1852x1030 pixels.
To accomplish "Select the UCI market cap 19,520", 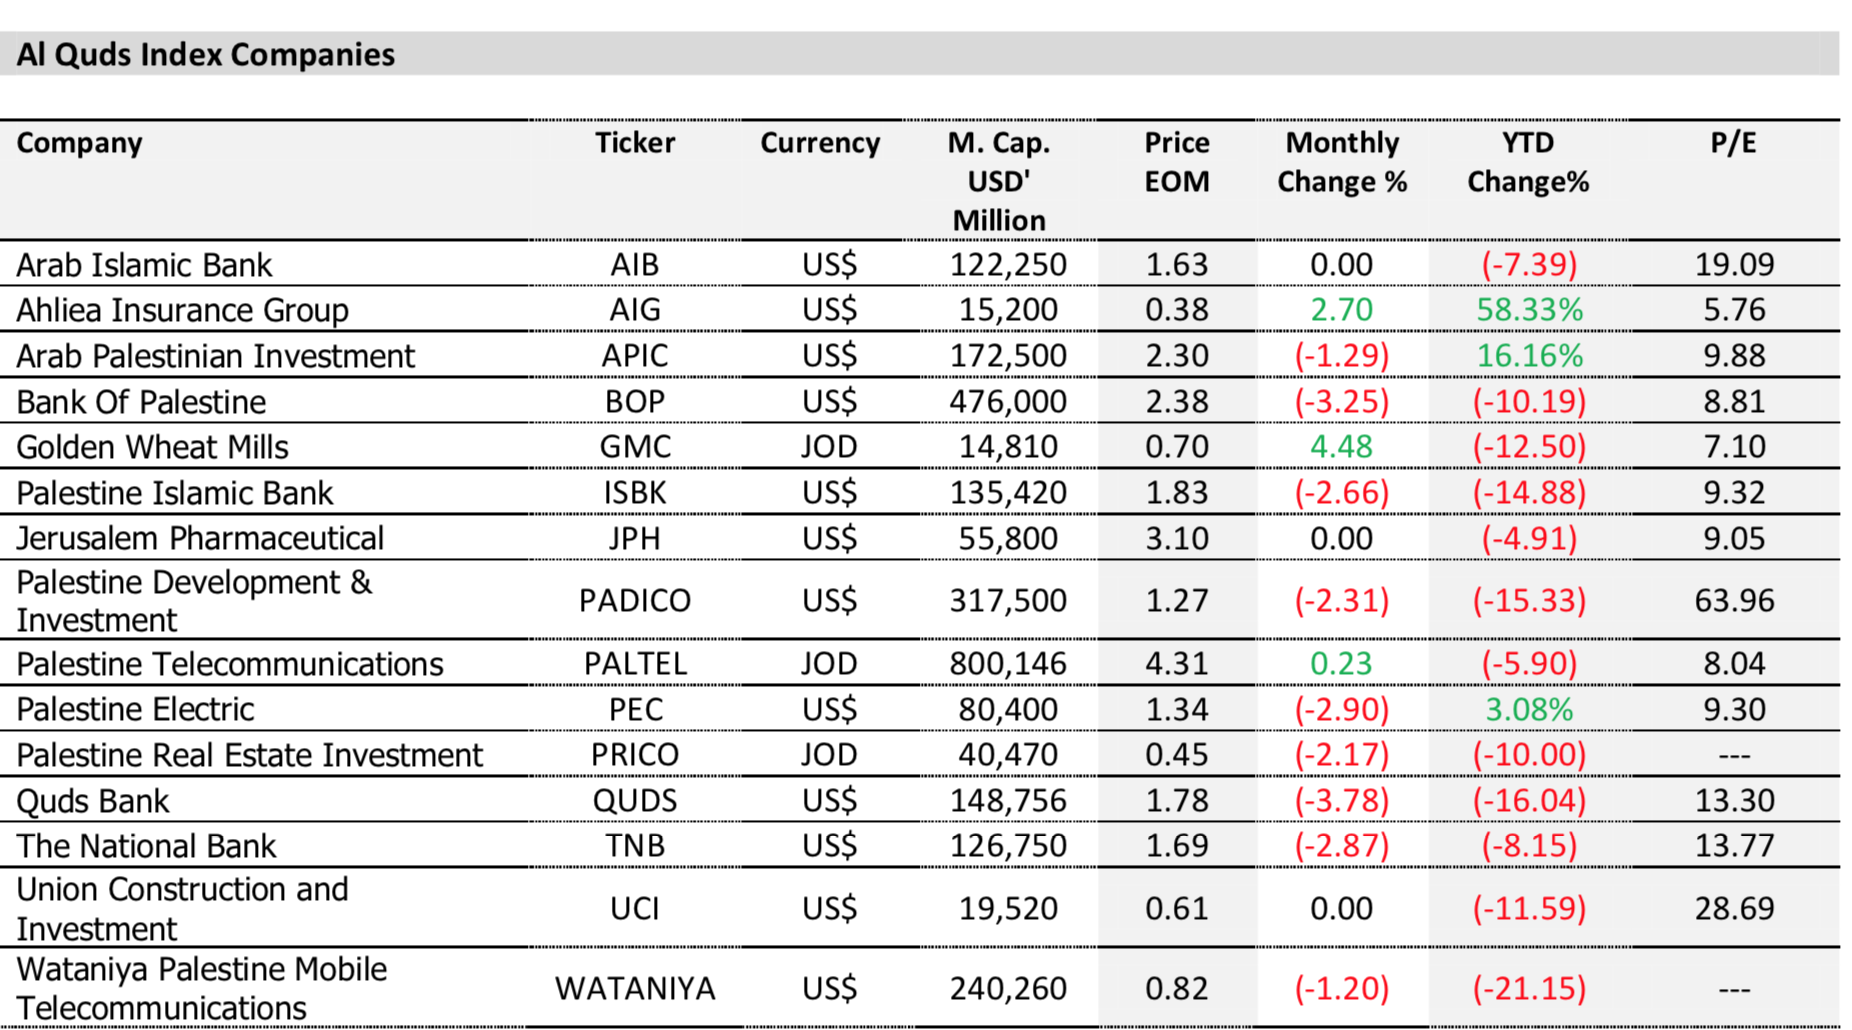I will coord(1007,908).
